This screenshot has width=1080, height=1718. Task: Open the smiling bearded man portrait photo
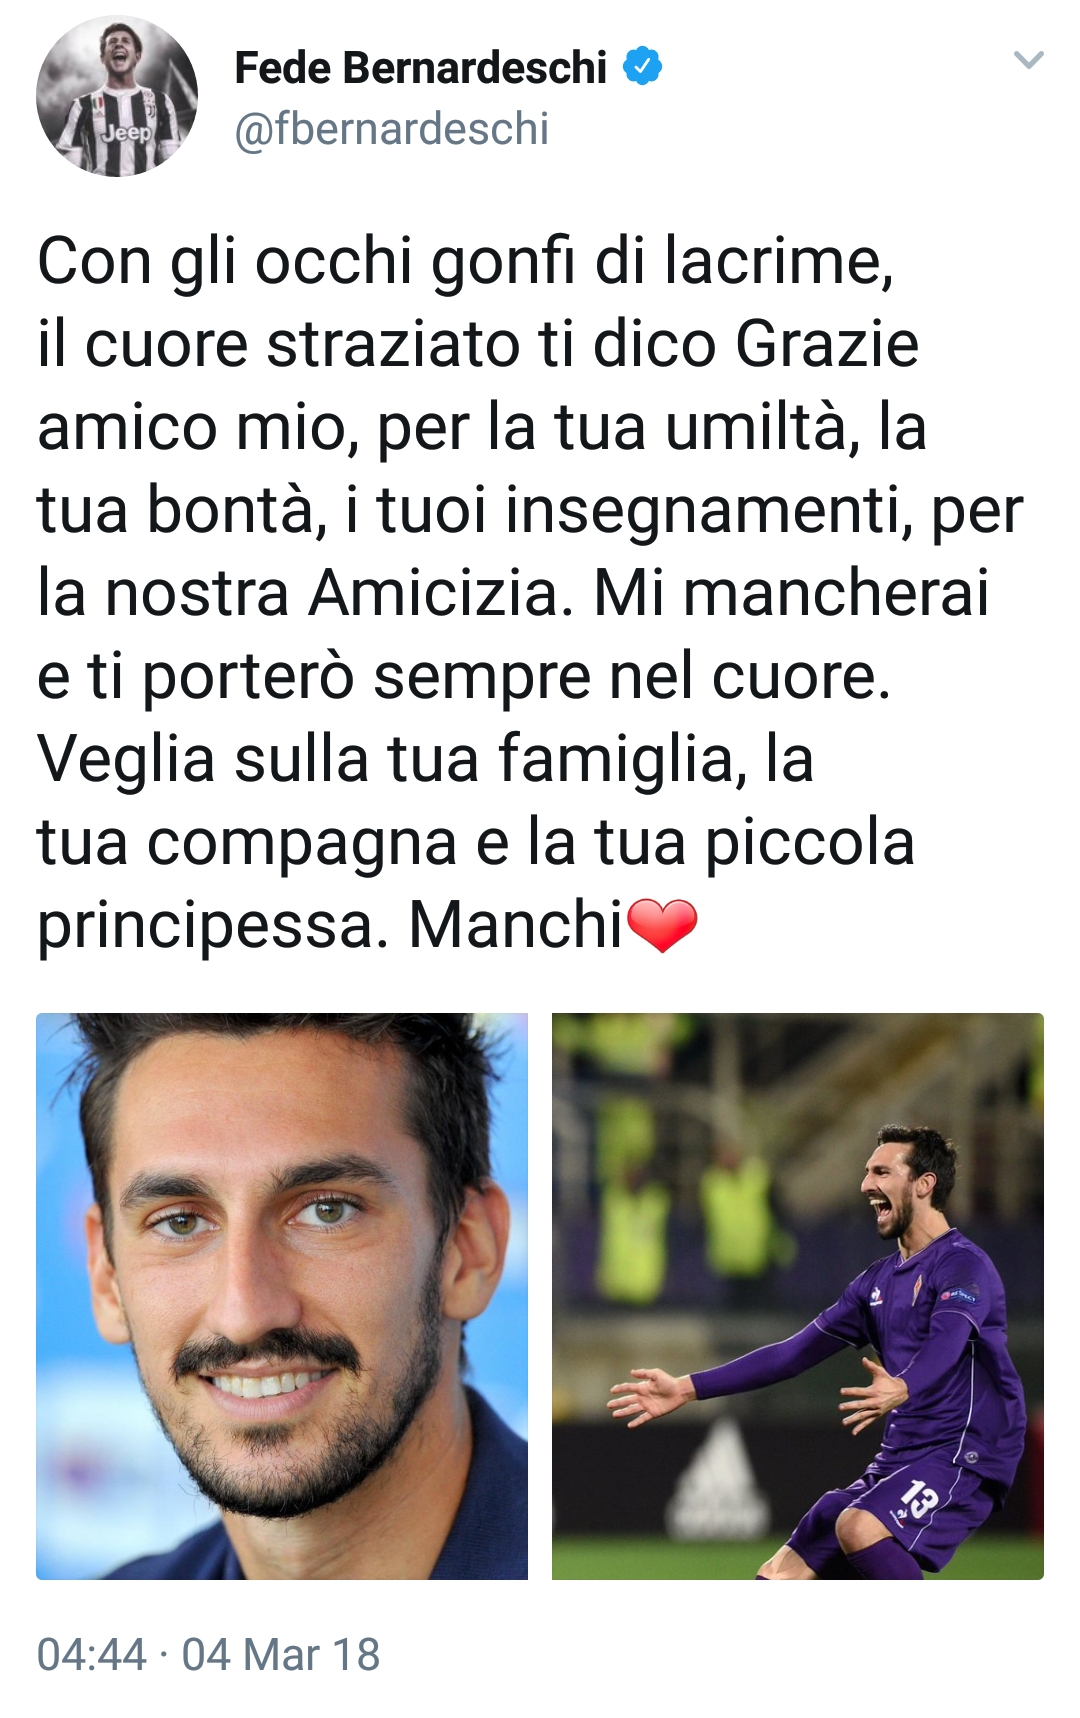pos(282,1296)
